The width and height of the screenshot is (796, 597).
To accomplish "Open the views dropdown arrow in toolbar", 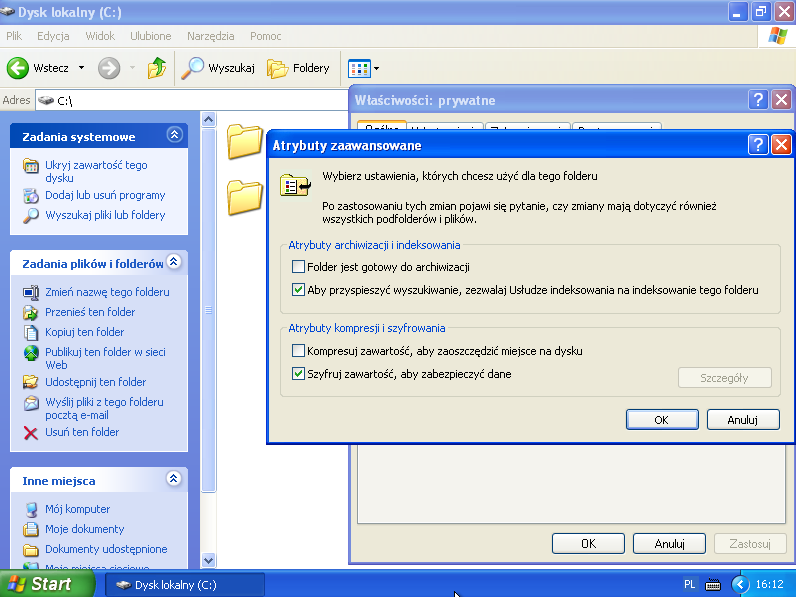I will 376,69.
